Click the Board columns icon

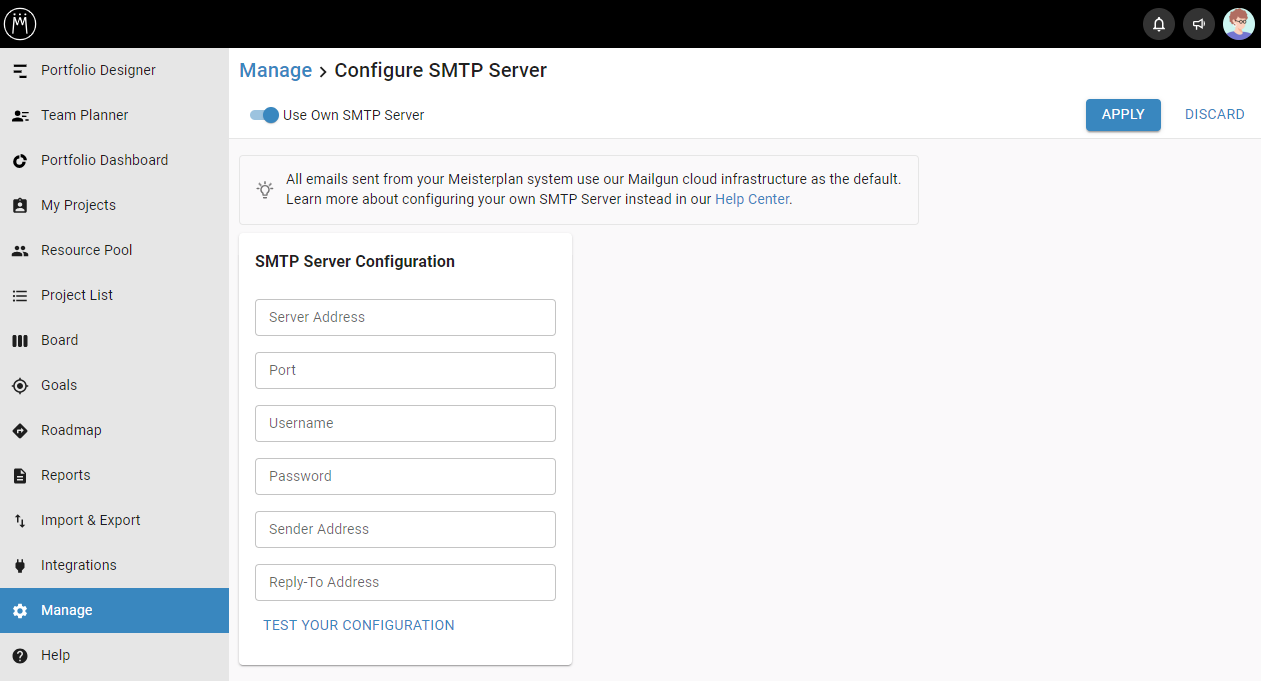(x=20, y=341)
